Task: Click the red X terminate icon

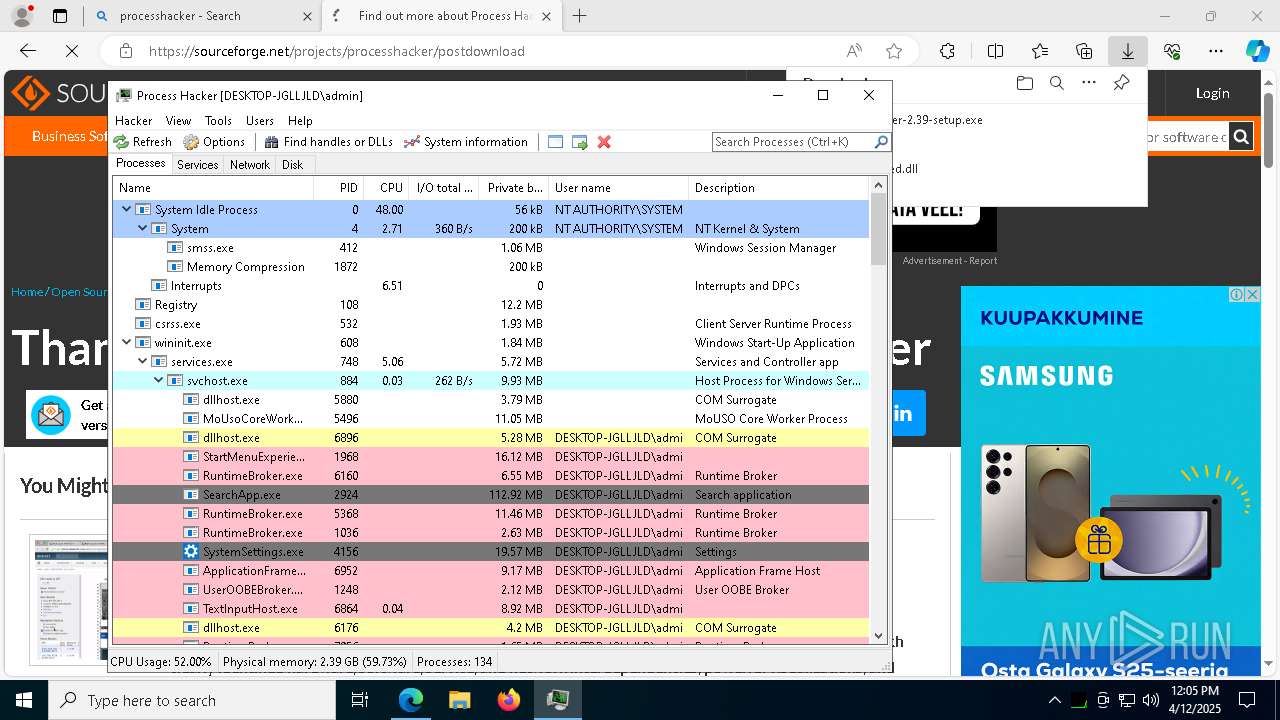Action: pos(604,142)
